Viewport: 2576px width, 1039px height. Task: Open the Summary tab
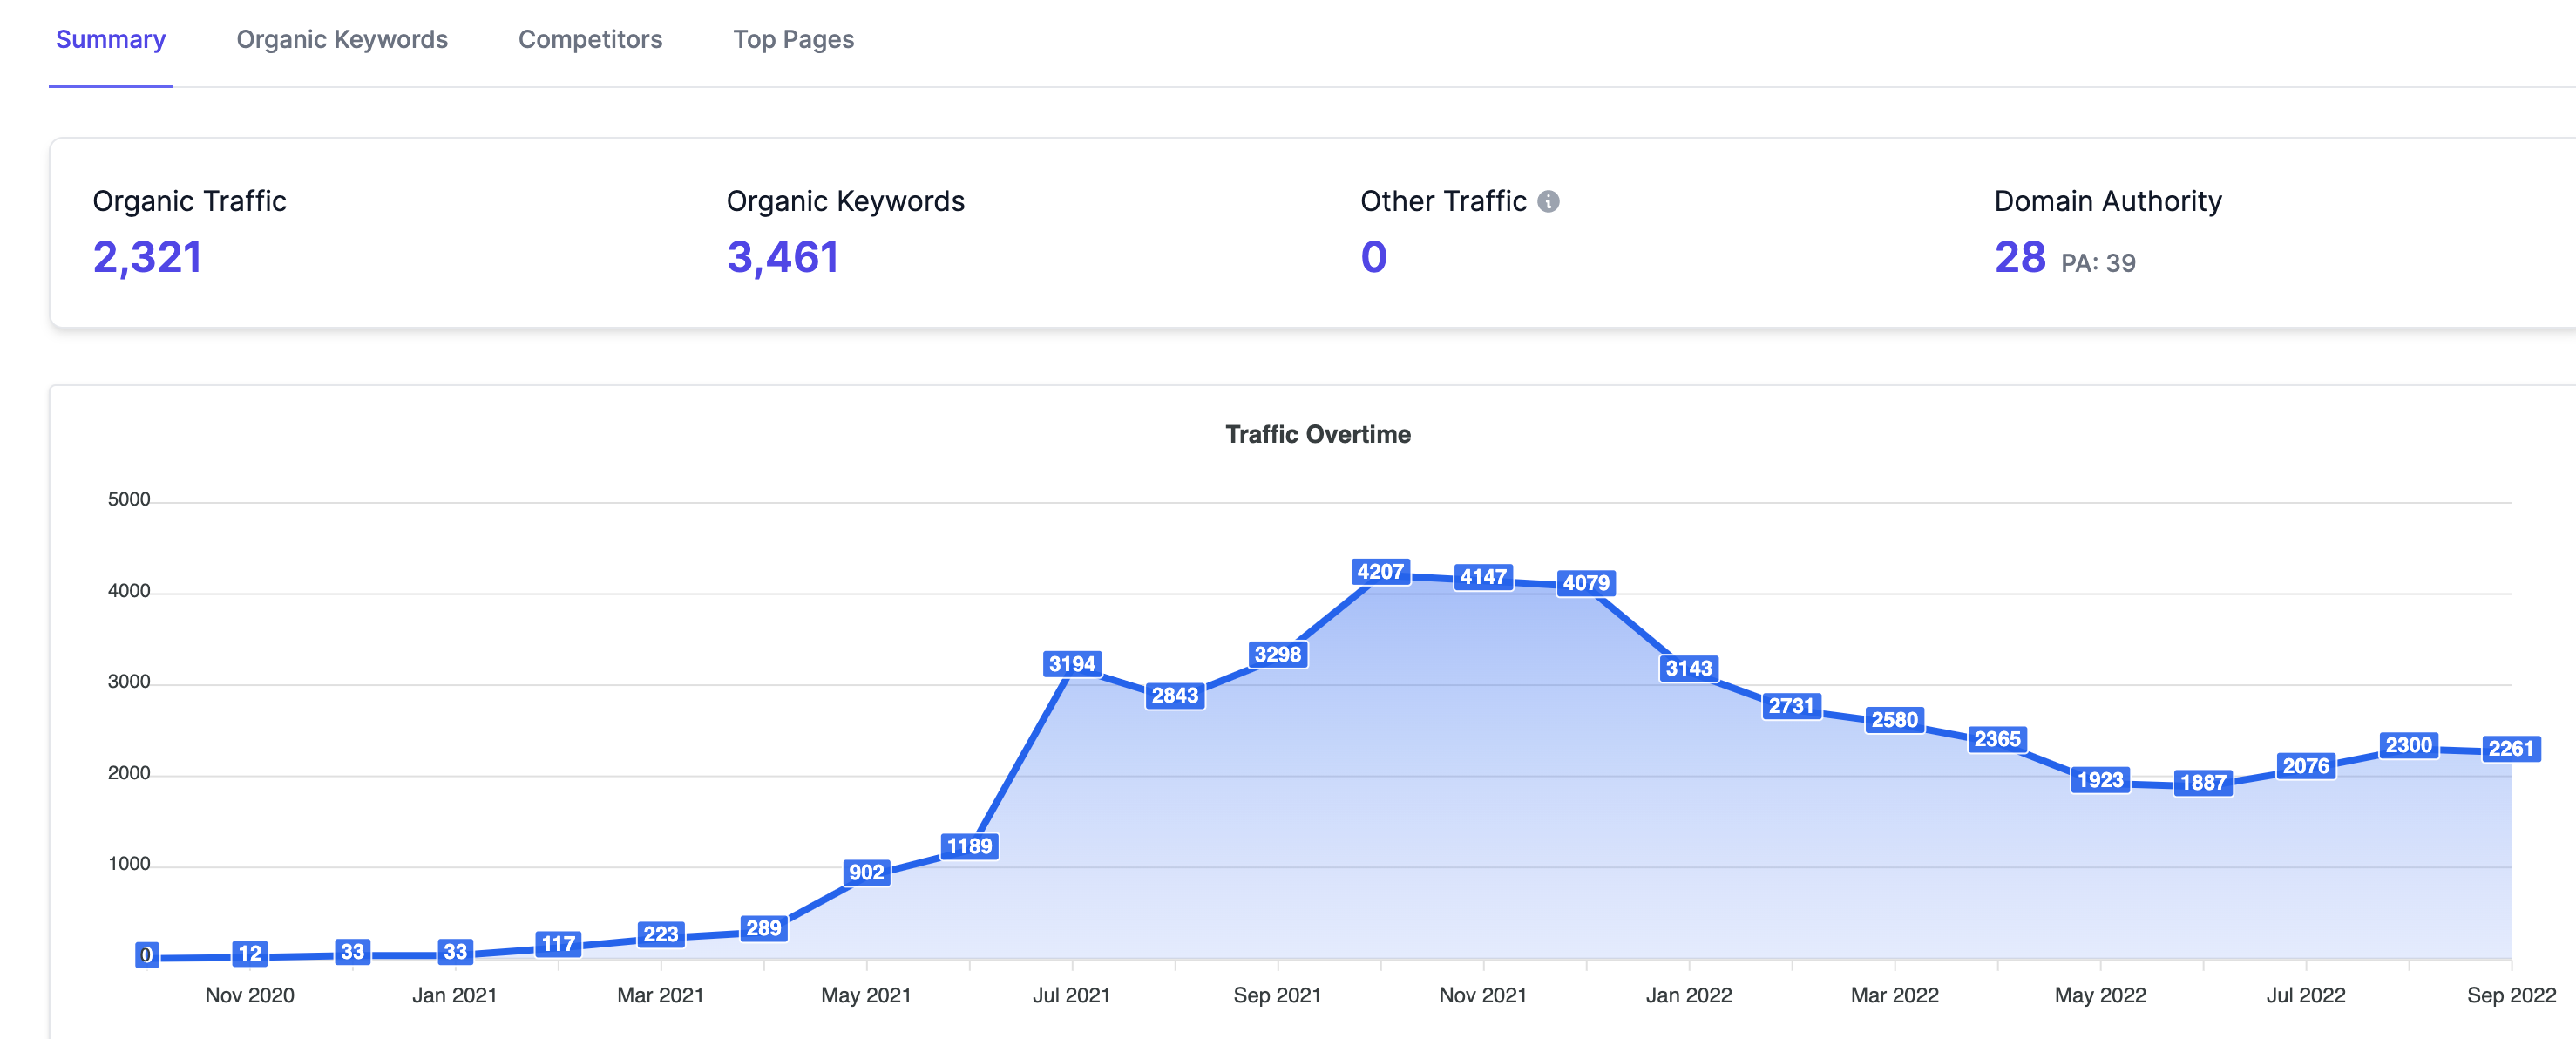tap(111, 40)
